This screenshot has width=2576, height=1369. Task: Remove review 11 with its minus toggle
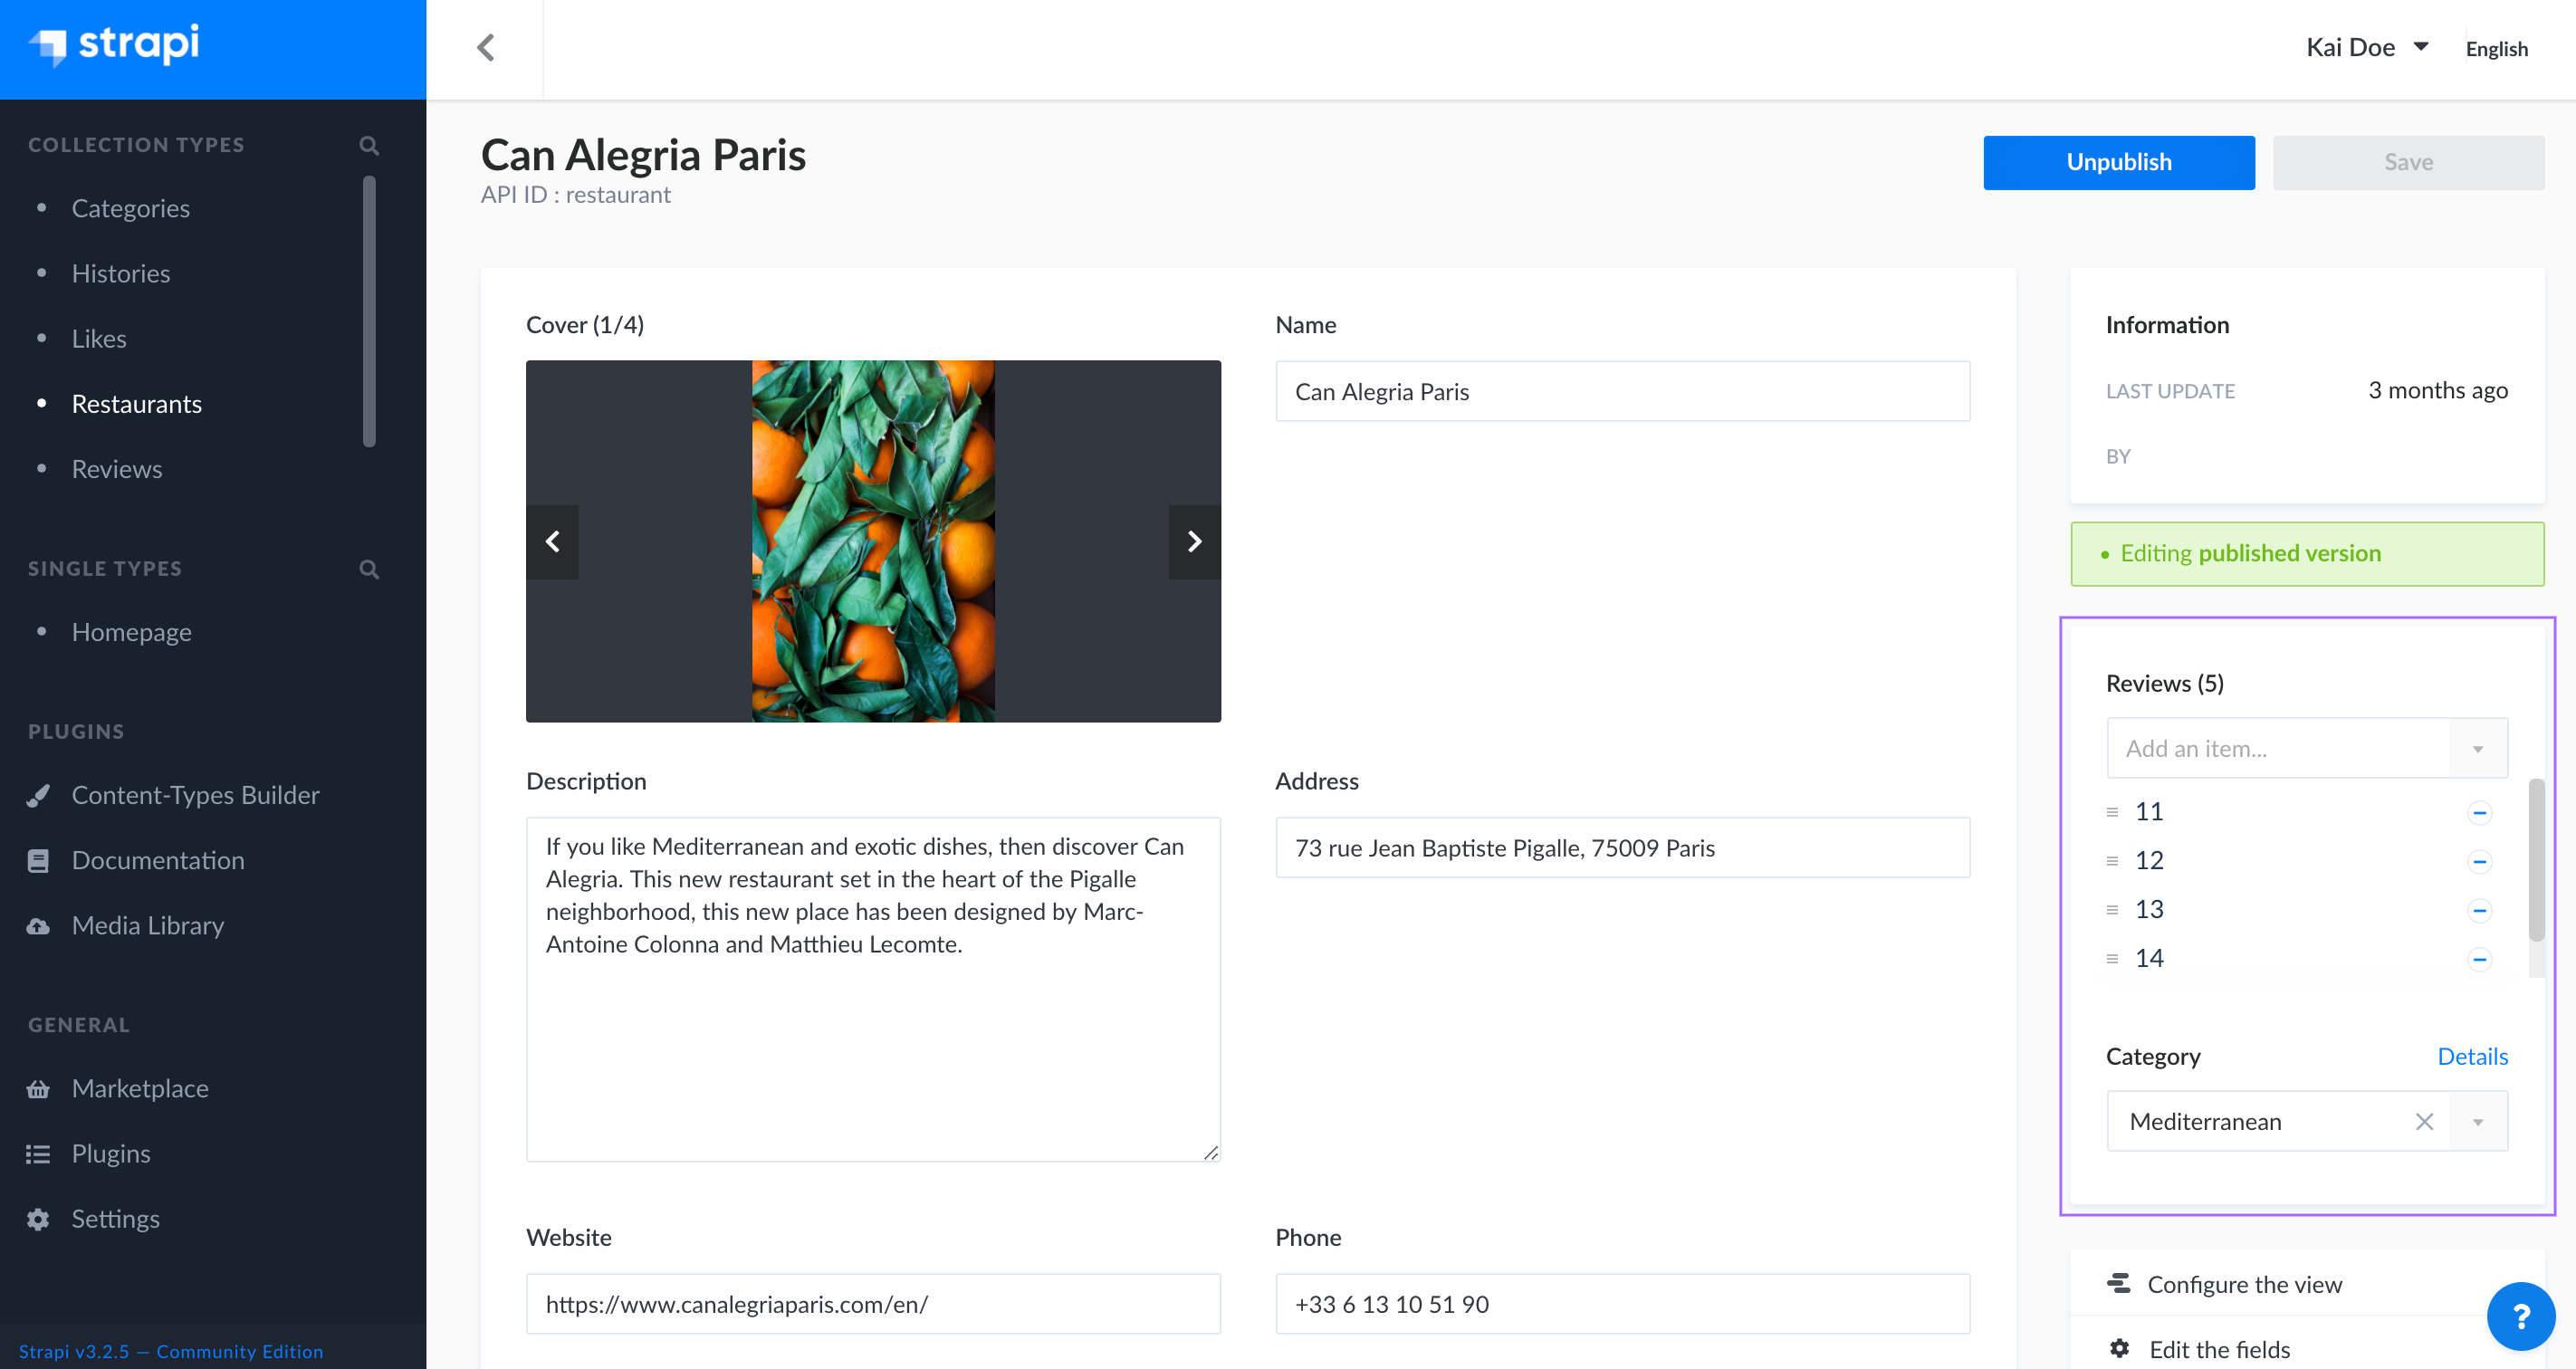tap(2481, 811)
